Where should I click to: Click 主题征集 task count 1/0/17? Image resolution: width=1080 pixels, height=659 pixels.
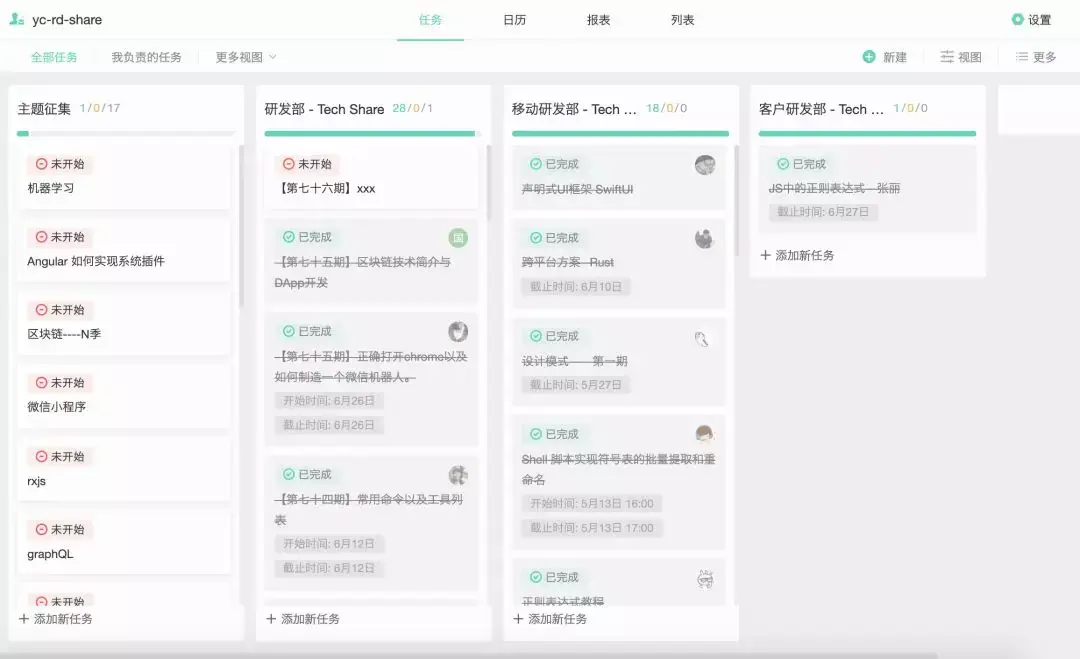100,108
